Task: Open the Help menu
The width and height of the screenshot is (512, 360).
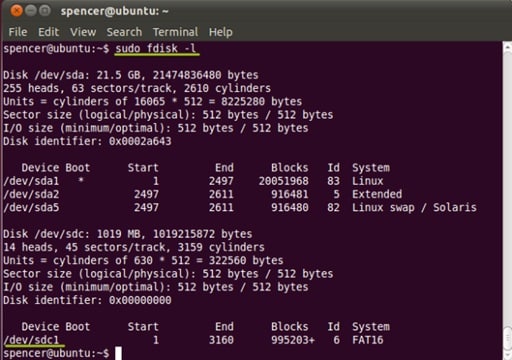Action: (x=220, y=32)
